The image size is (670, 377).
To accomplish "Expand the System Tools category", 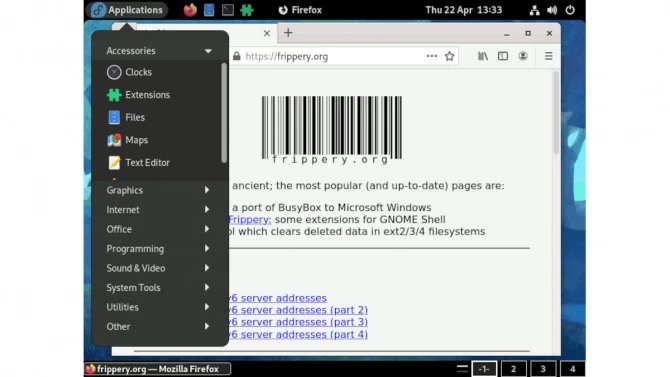I will [x=160, y=288].
